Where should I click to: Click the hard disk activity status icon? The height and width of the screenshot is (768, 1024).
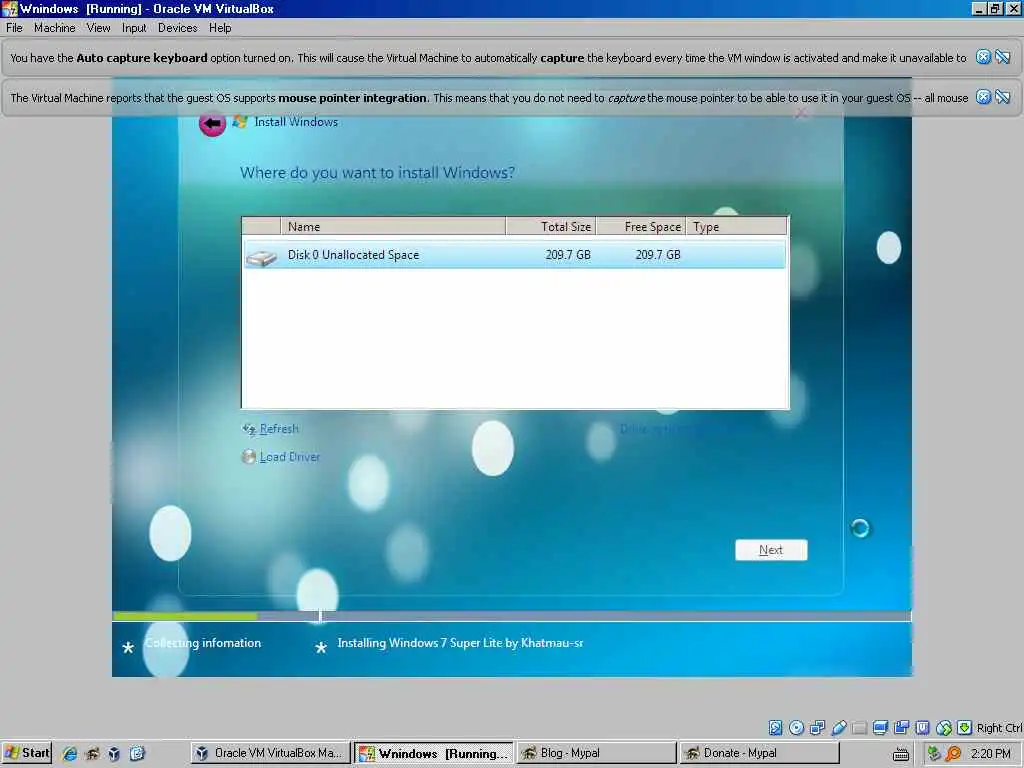pos(775,728)
